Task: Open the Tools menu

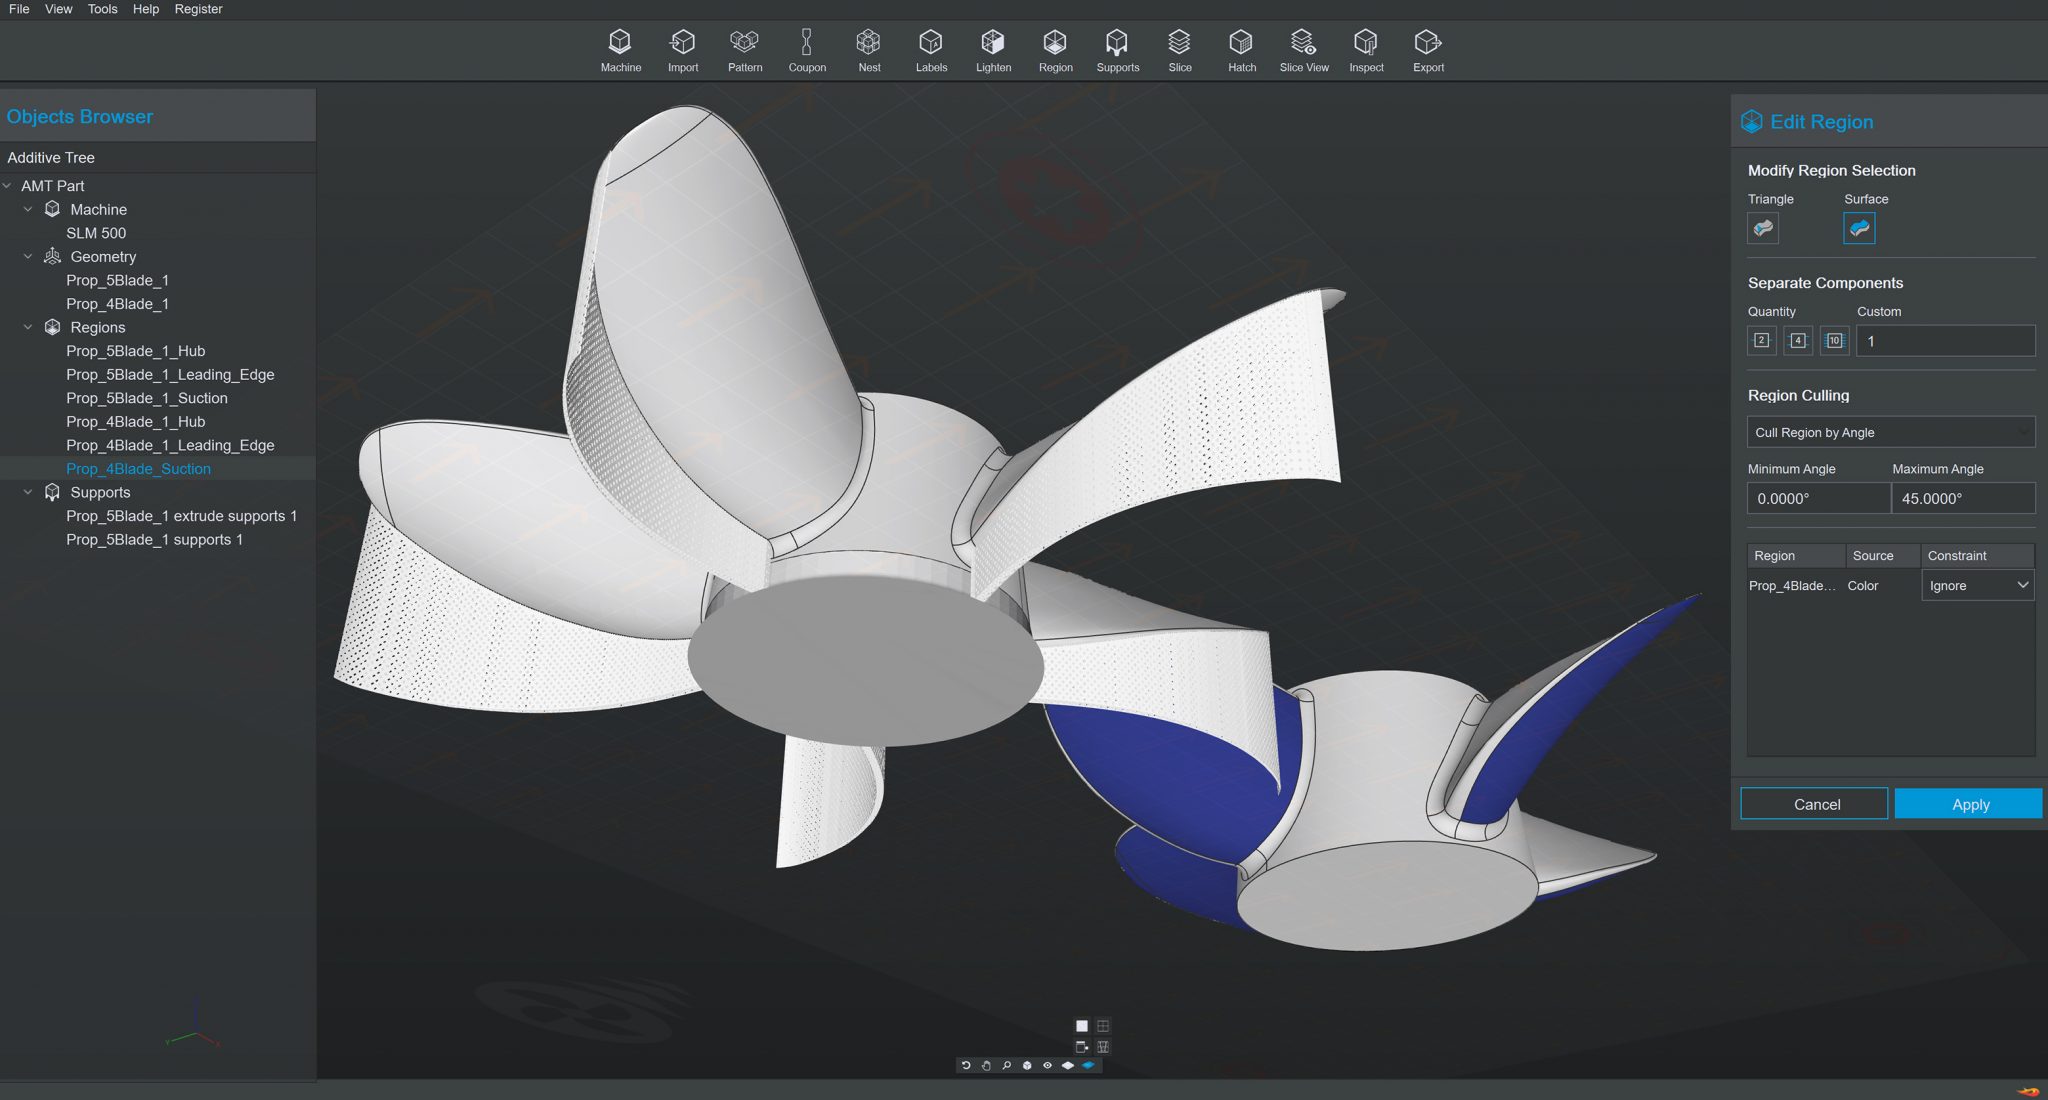Action: coord(101,9)
